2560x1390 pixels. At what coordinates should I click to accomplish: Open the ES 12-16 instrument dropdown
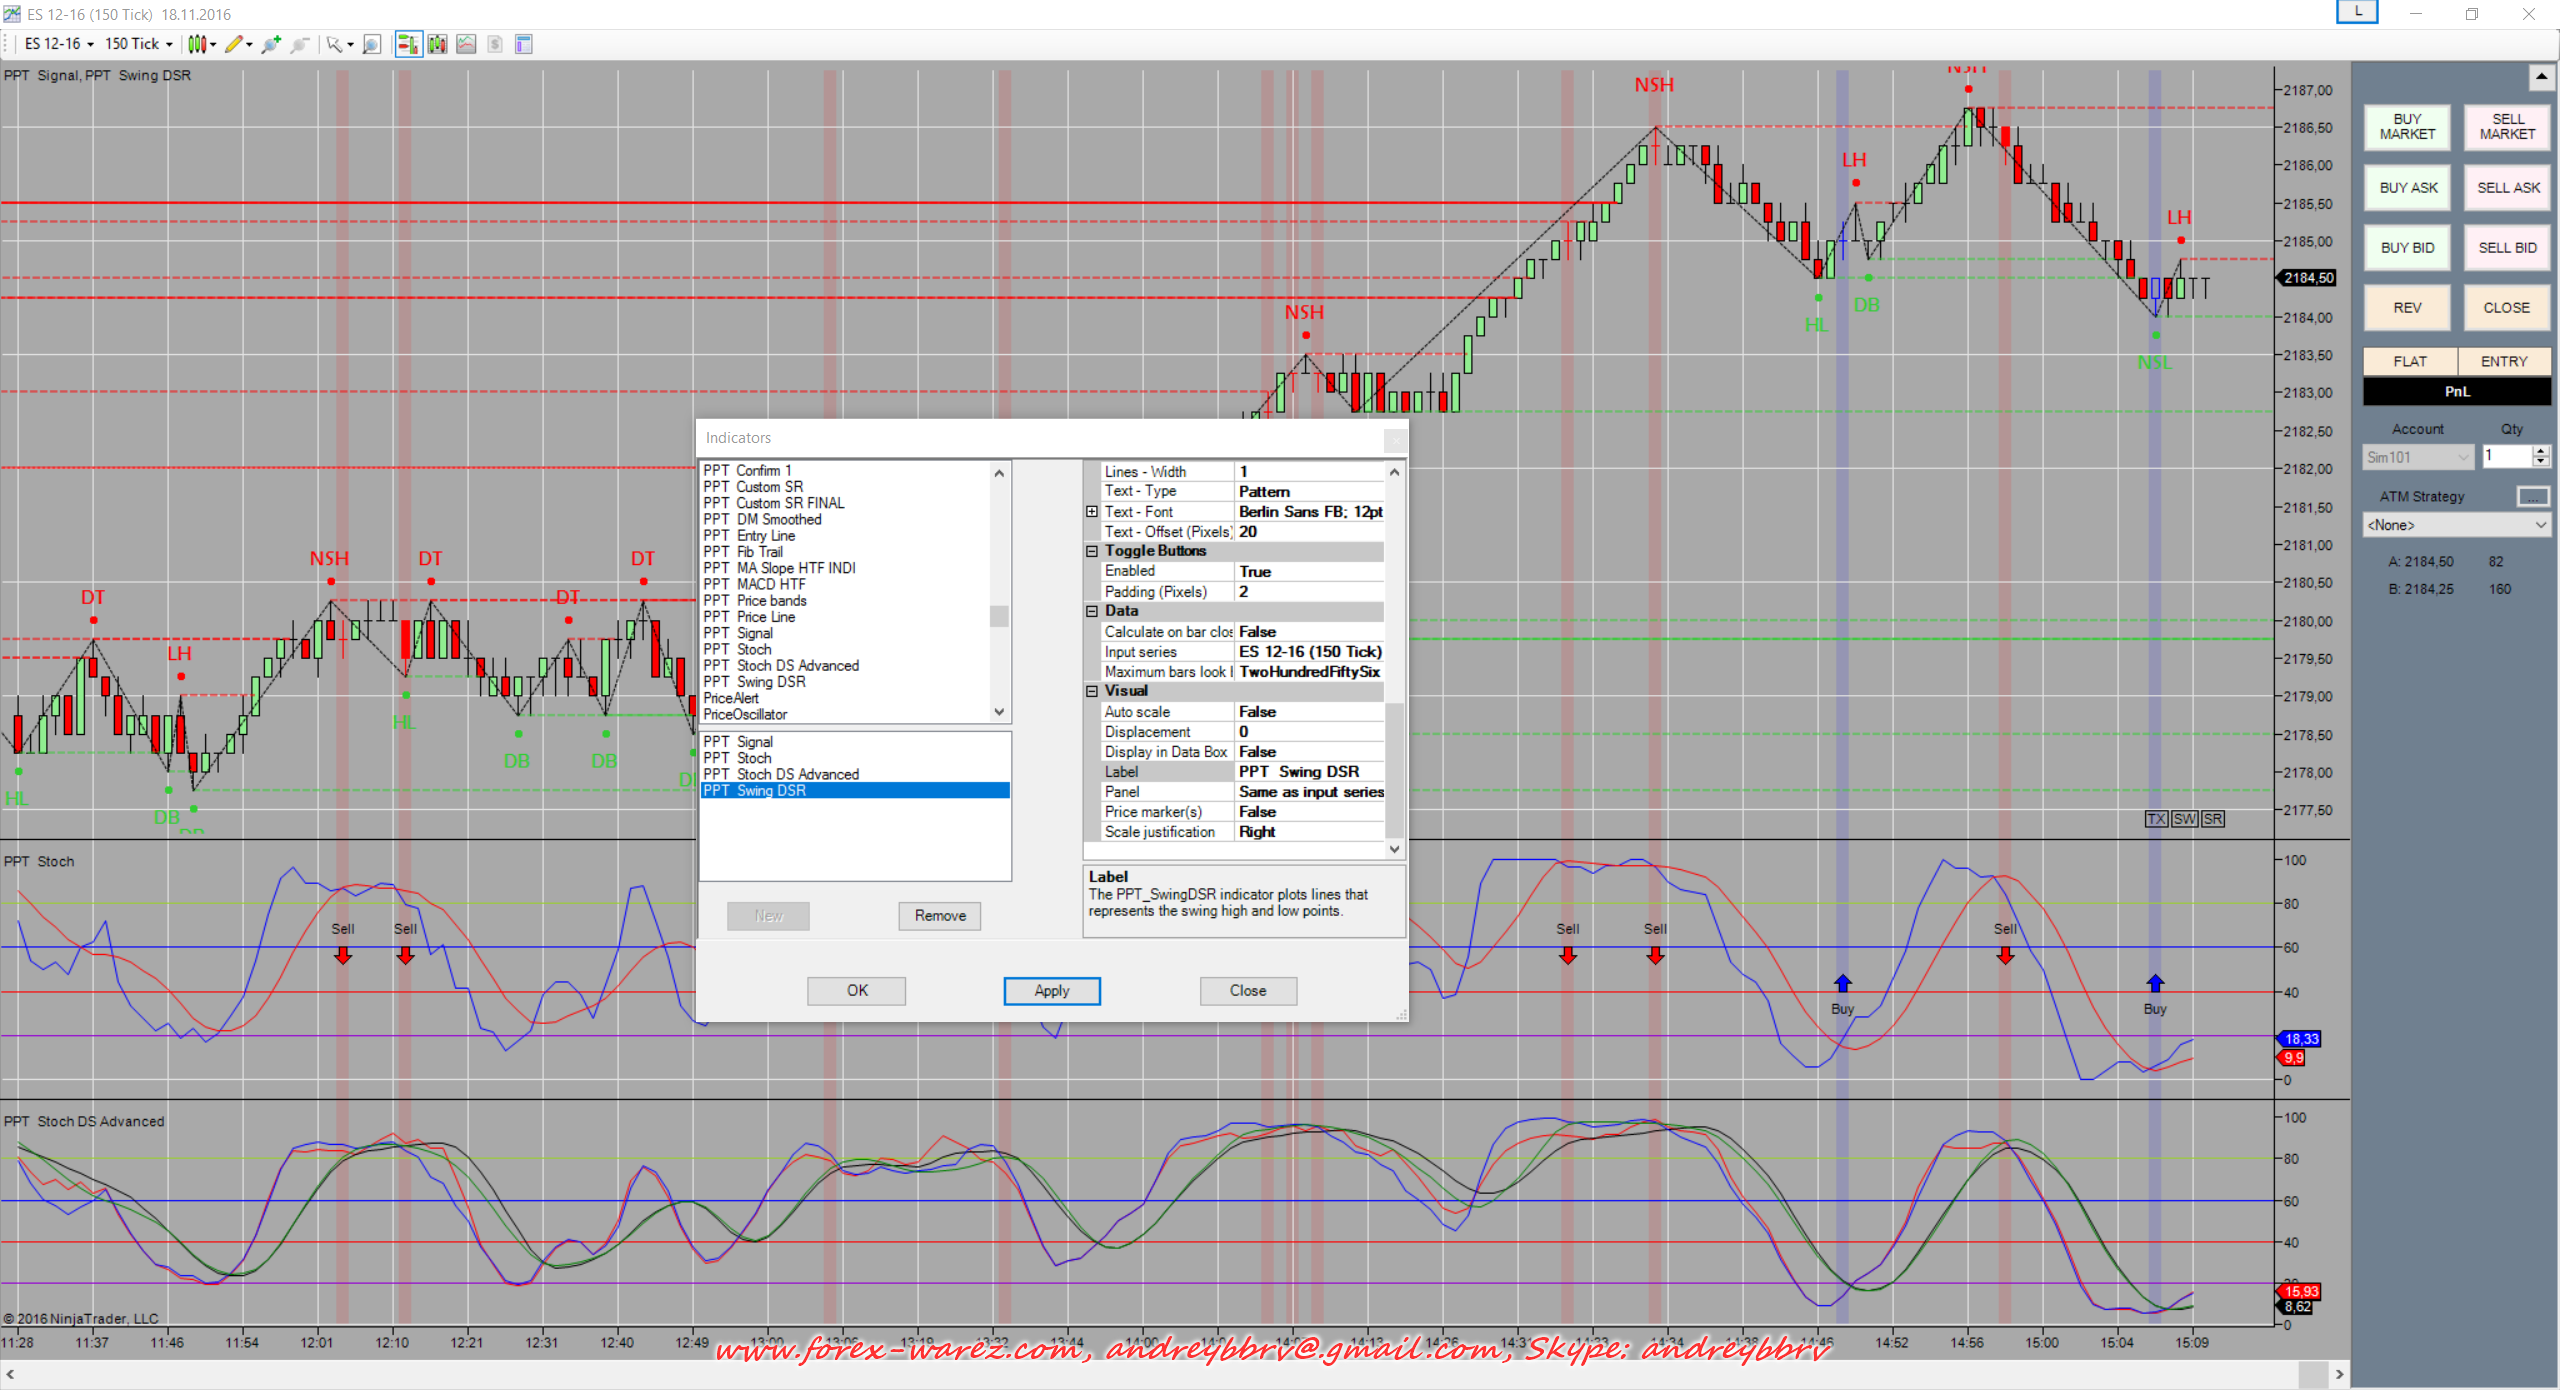click(59, 44)
